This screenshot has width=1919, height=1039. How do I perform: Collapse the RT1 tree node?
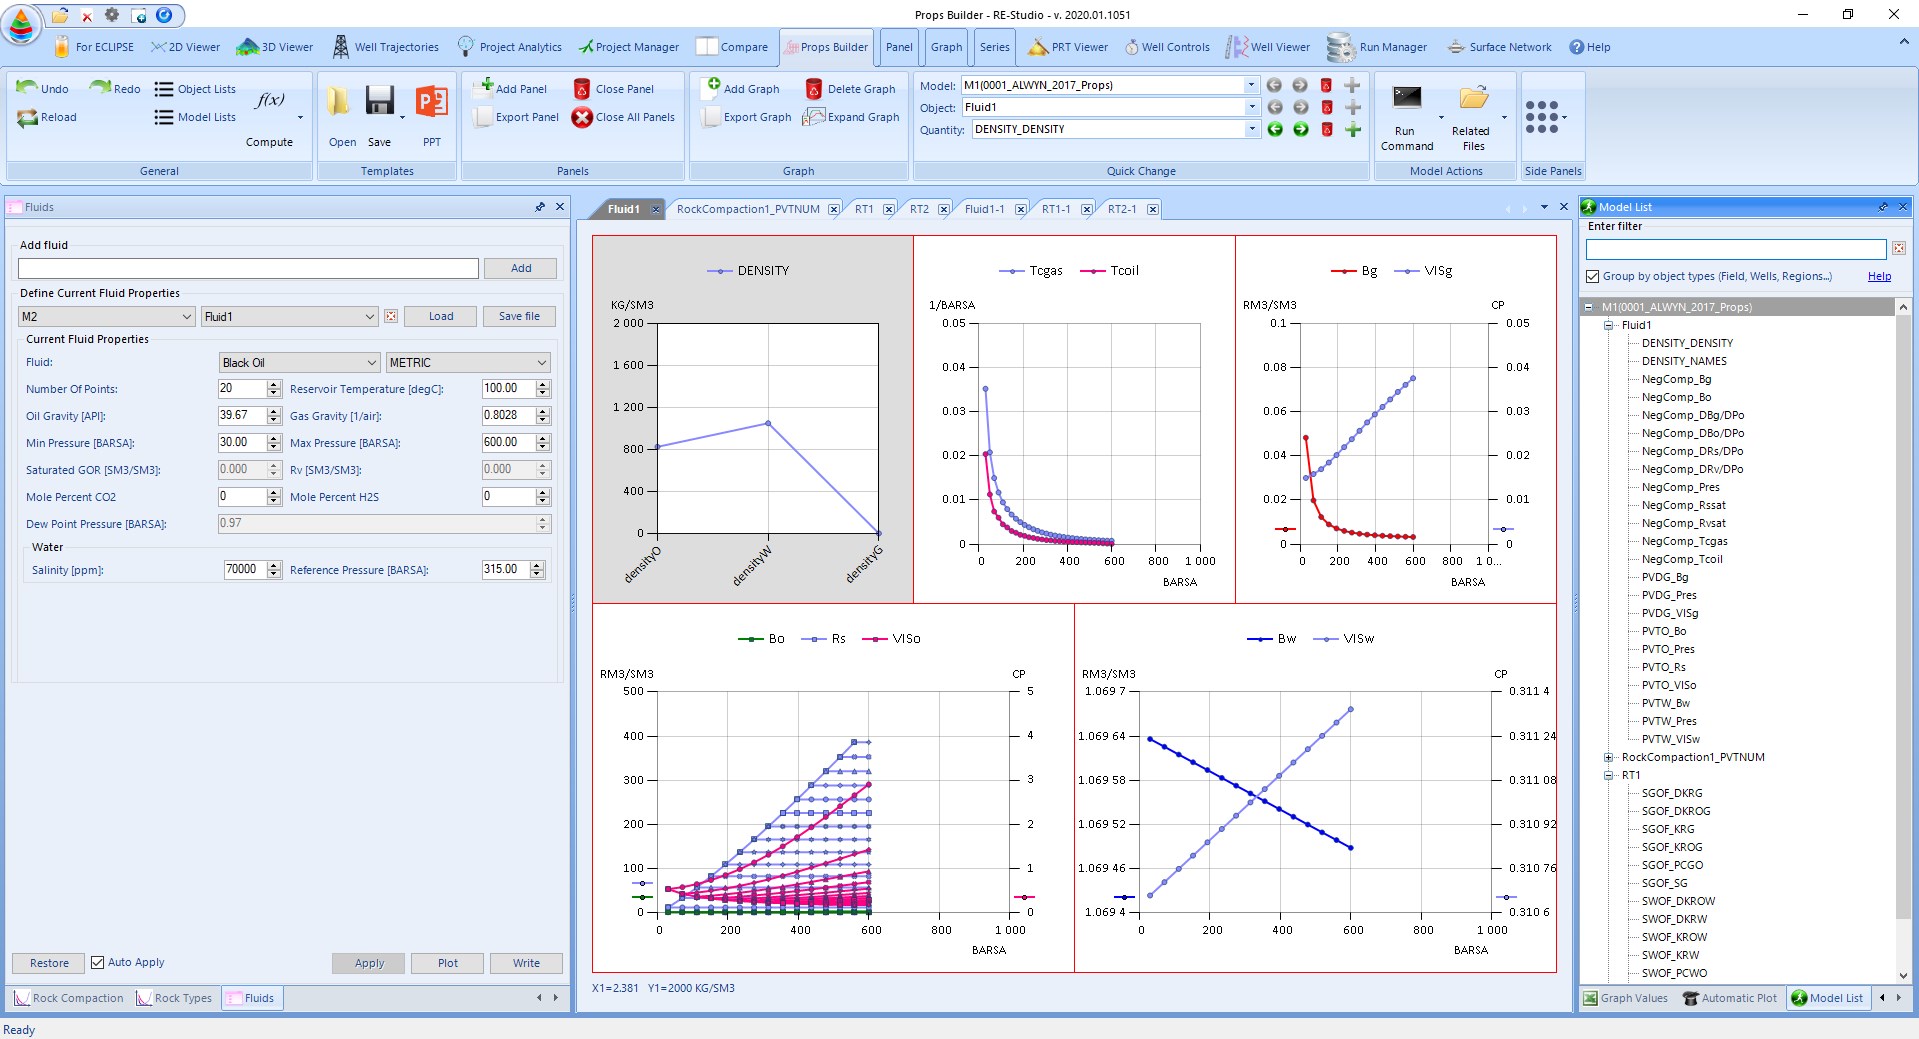coord(1609,775)
